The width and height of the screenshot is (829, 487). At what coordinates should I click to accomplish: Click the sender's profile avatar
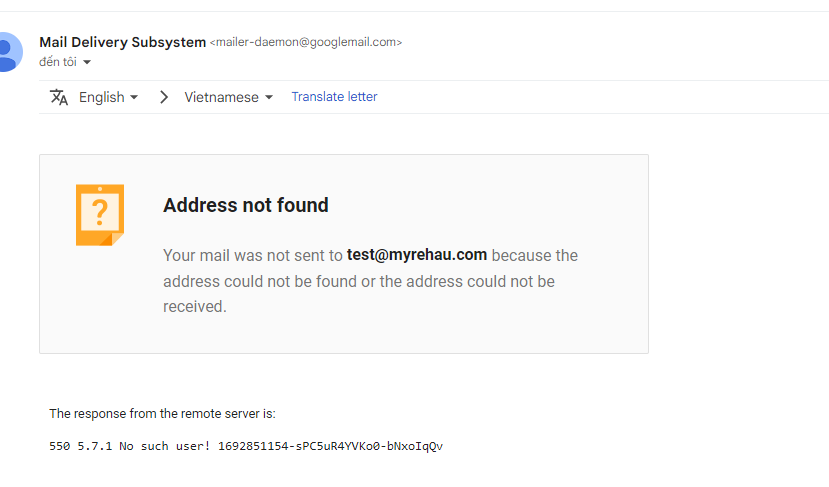pos(8,51)
